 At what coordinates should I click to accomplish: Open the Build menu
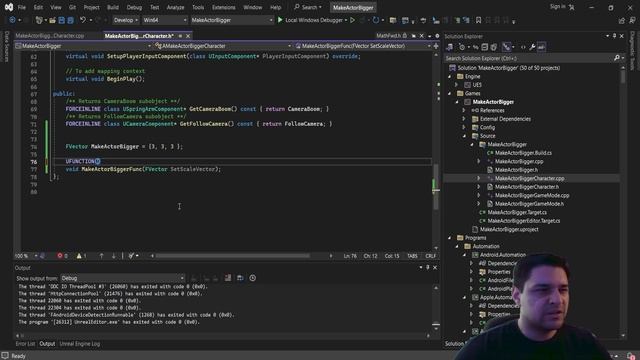click(x=113, y=7)
